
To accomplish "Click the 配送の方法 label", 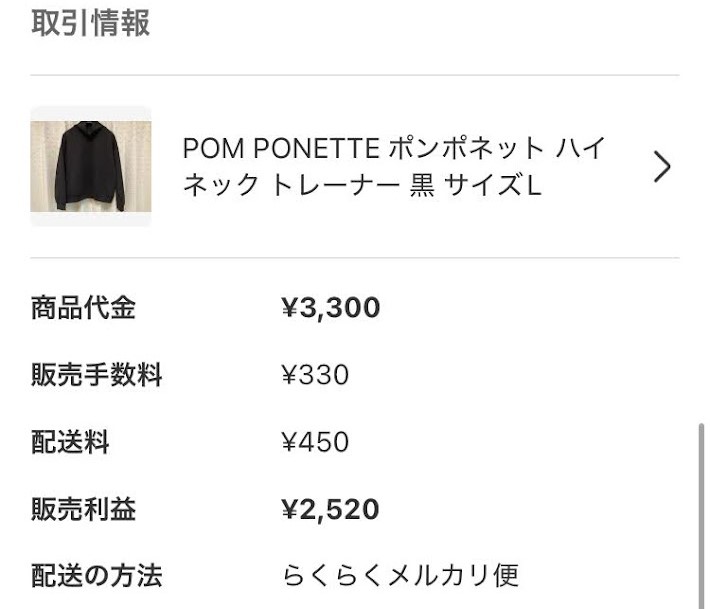I will pyautogui.click(x=96, y=576).
